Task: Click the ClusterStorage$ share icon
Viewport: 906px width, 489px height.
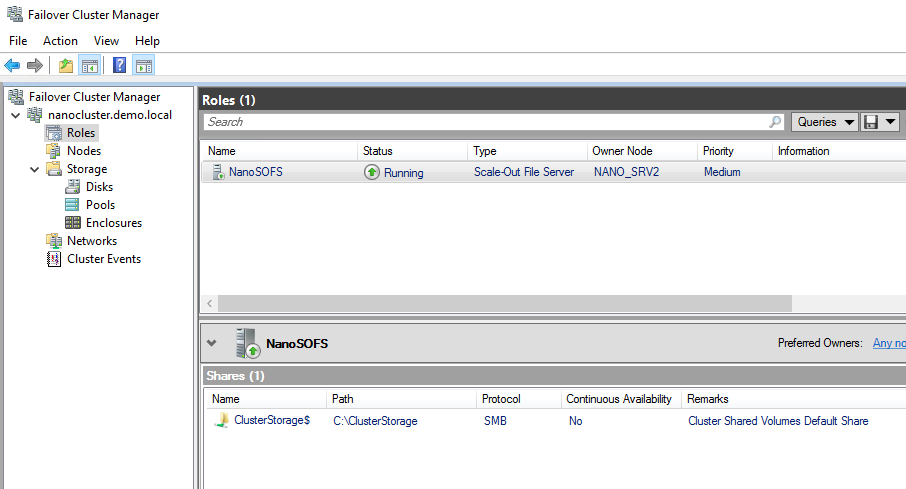Action: point(221,420)
